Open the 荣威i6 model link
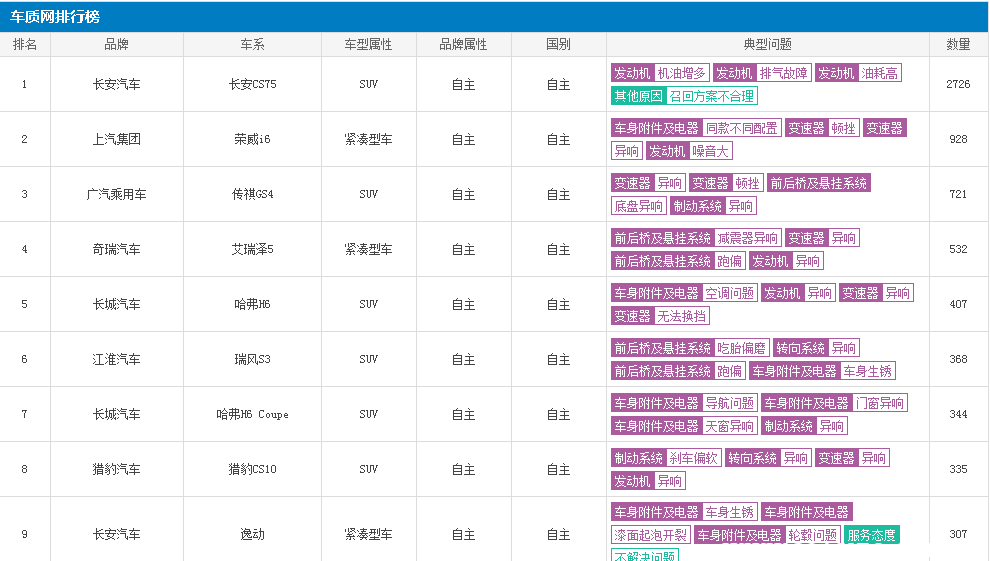This screenshot has height=561, width=990. click(x=252, y=139)
